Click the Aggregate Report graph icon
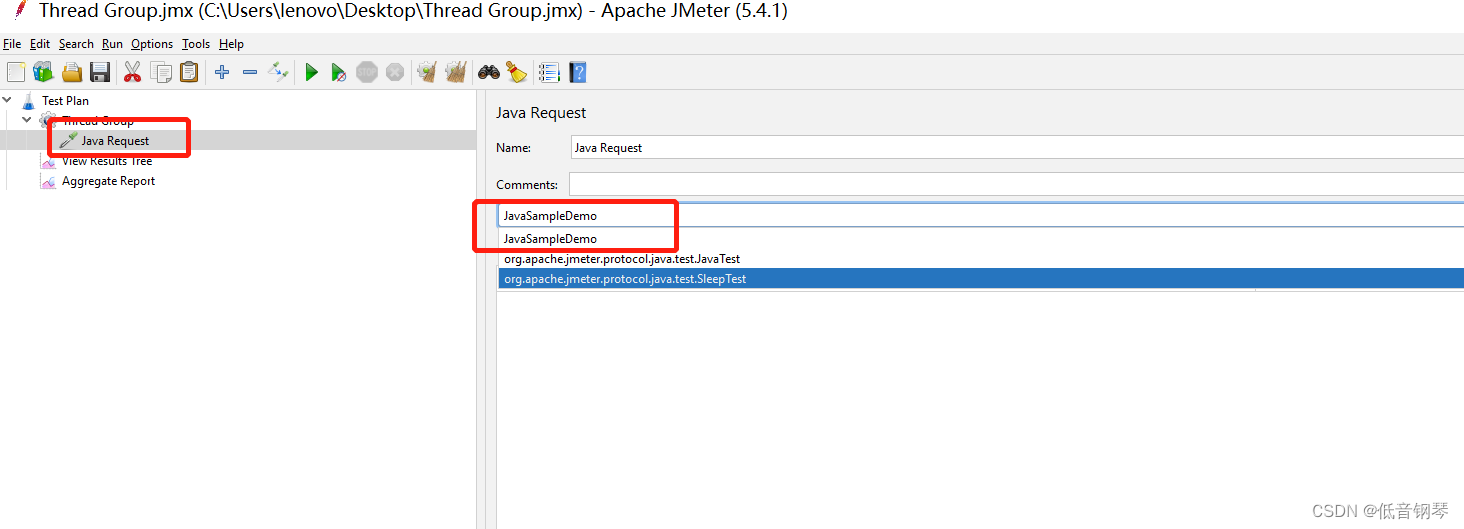Image resolution: width=1464 pixels, height=529 pixels. (47, 181)
